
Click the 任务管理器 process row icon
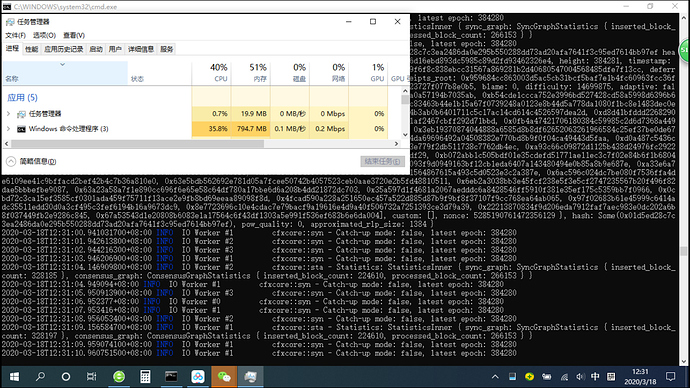pyautogui.click(x=21, y=114)
